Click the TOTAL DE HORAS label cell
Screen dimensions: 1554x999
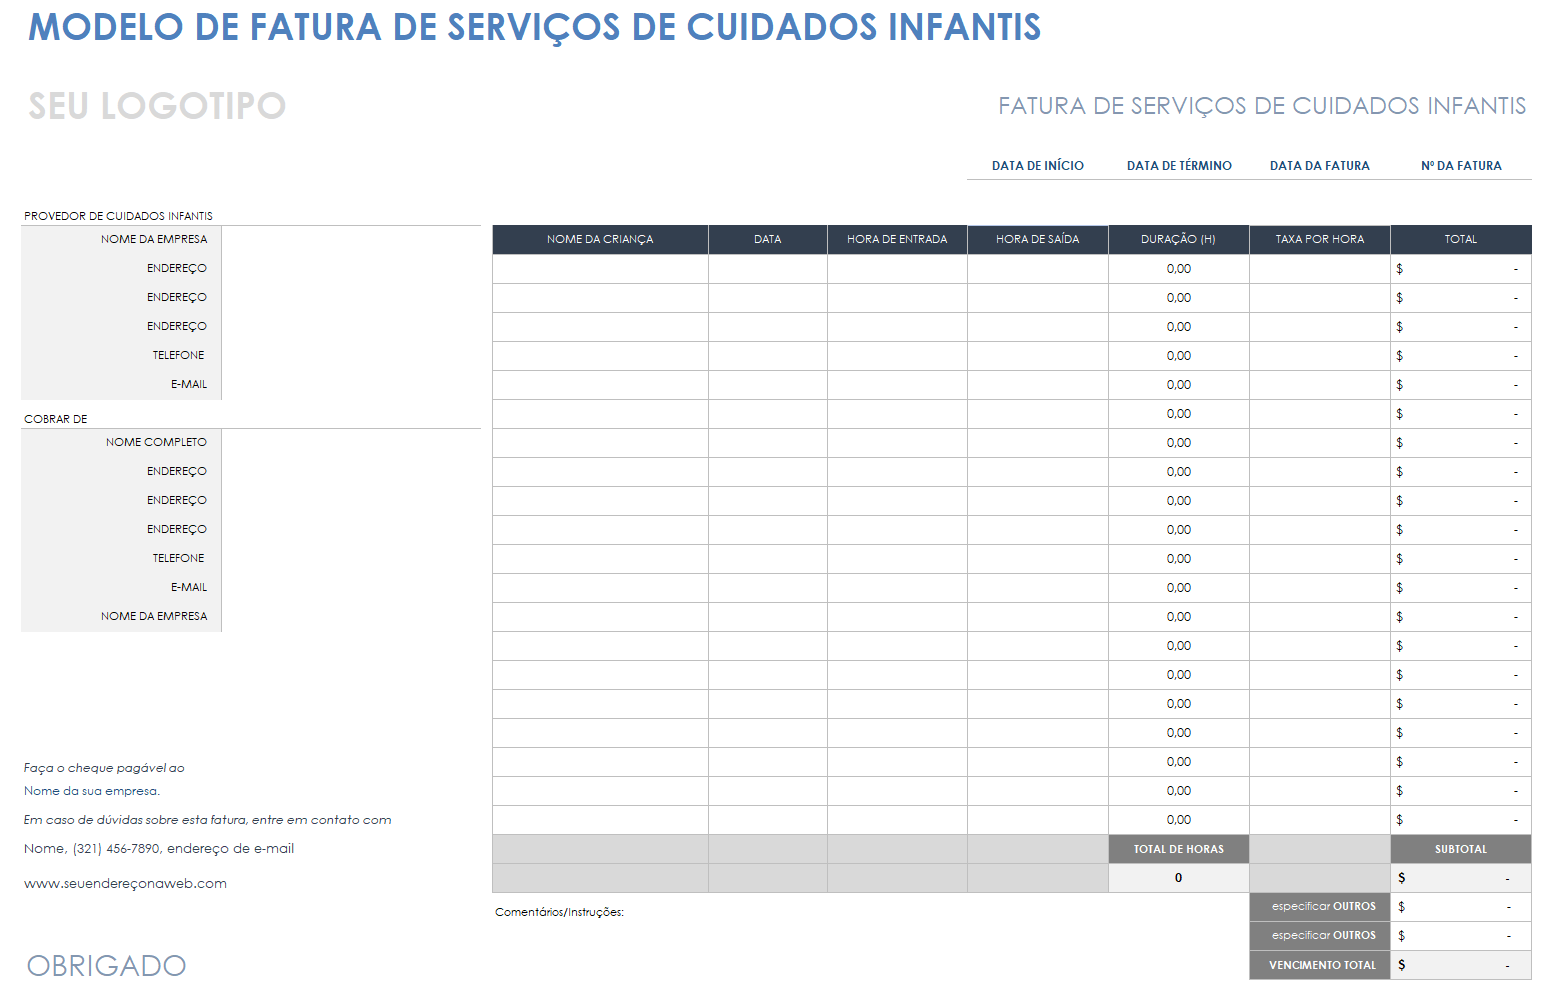pos(1179,849)
